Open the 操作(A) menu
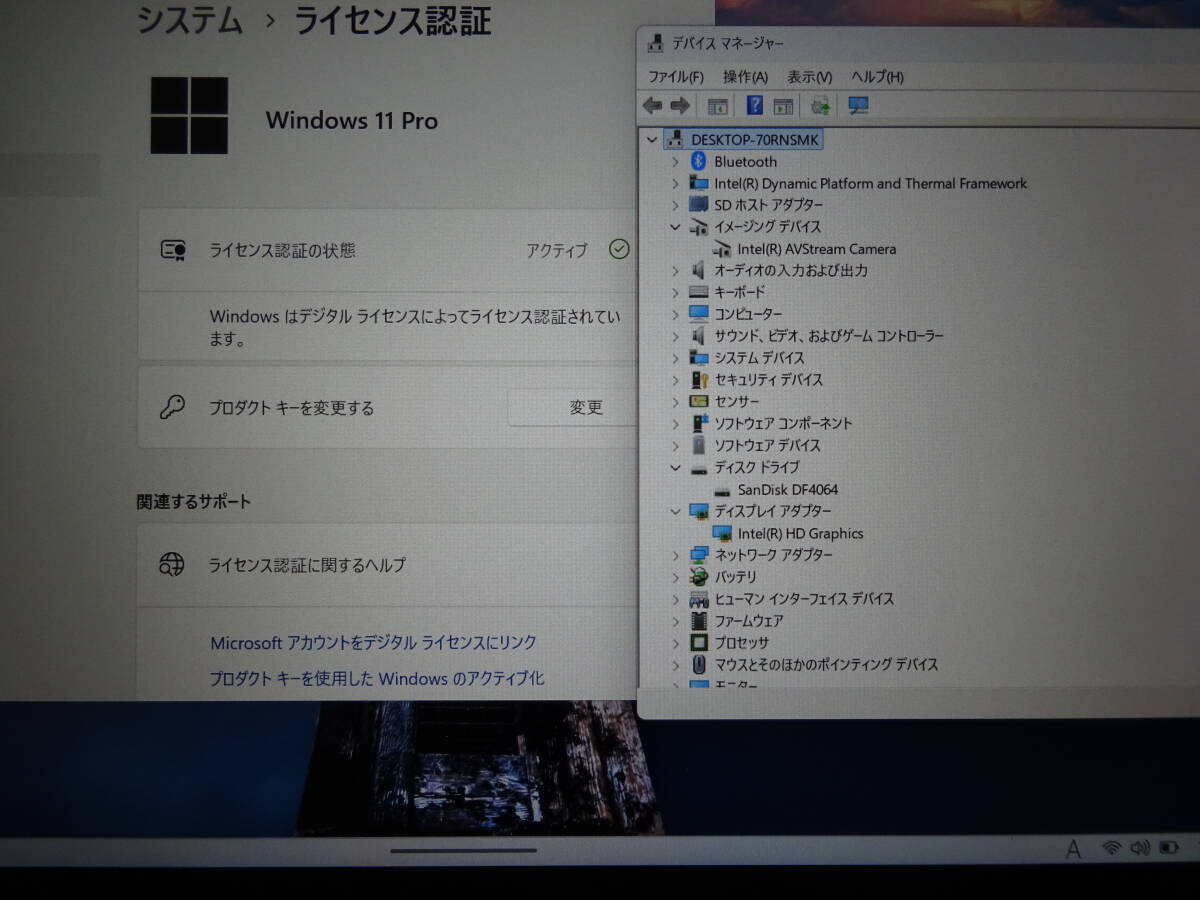This screenshot has height=900, width=1200. tap(745, 77)
